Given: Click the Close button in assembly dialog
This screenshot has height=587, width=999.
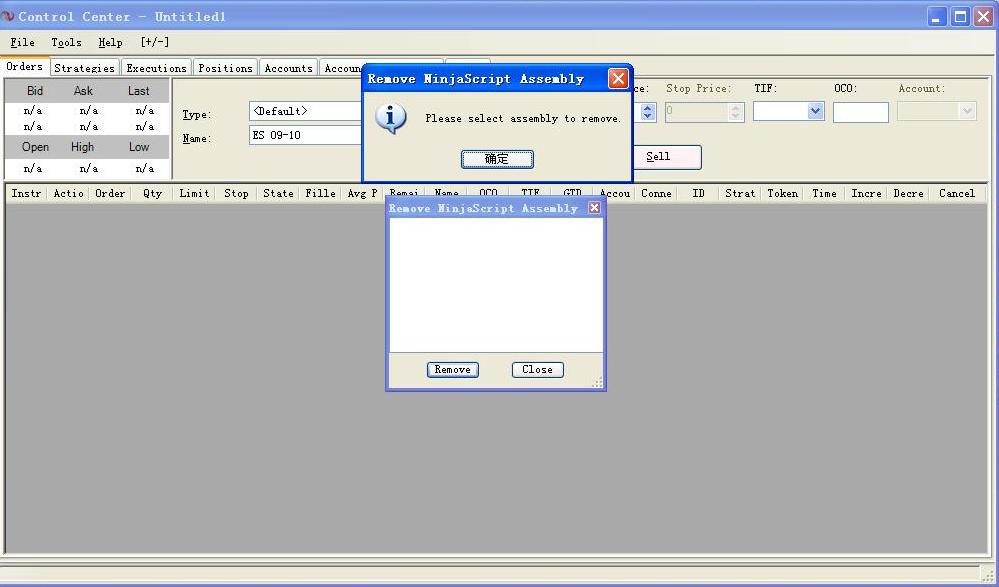Looking at the screenshot, I should (x=537, y=370).
